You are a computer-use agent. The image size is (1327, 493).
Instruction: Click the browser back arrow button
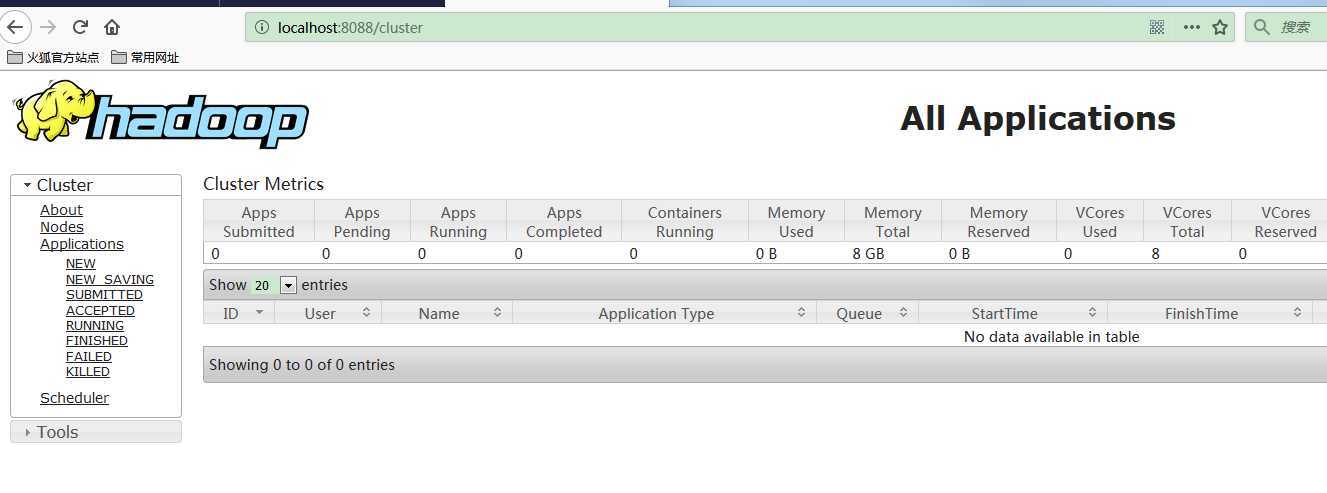pyautogui.click(x=15, y=27)
